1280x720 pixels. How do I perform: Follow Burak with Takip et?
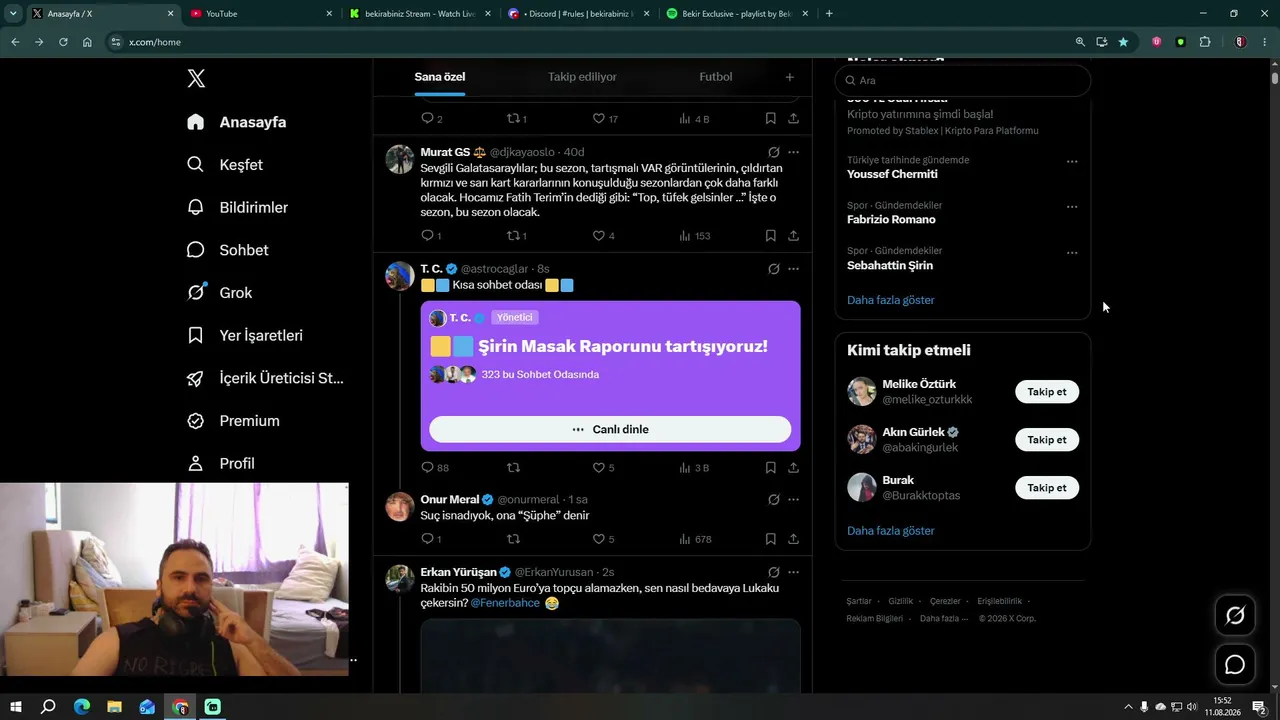pyautogui.click(x=1047, y=488)
